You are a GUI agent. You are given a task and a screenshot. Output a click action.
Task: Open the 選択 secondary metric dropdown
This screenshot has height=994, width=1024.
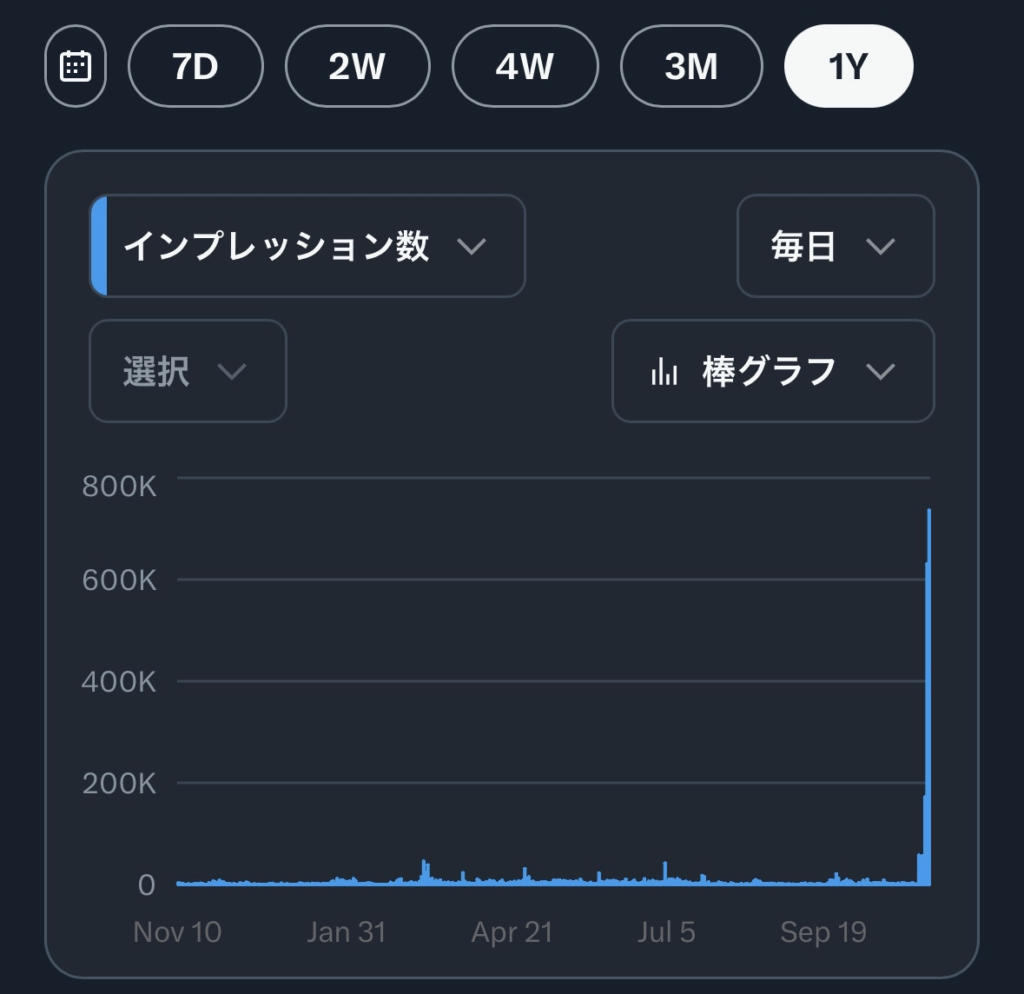pos(188,371)
